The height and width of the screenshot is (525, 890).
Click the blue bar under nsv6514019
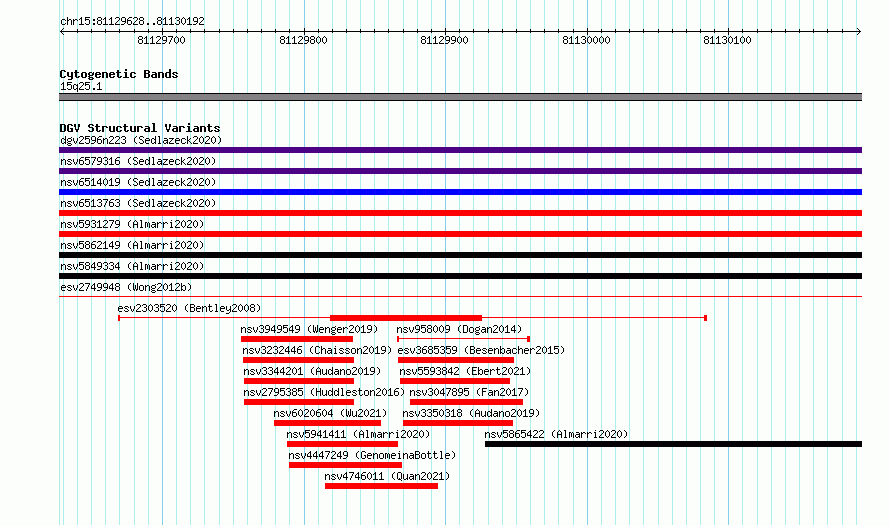tap(460, 192)
